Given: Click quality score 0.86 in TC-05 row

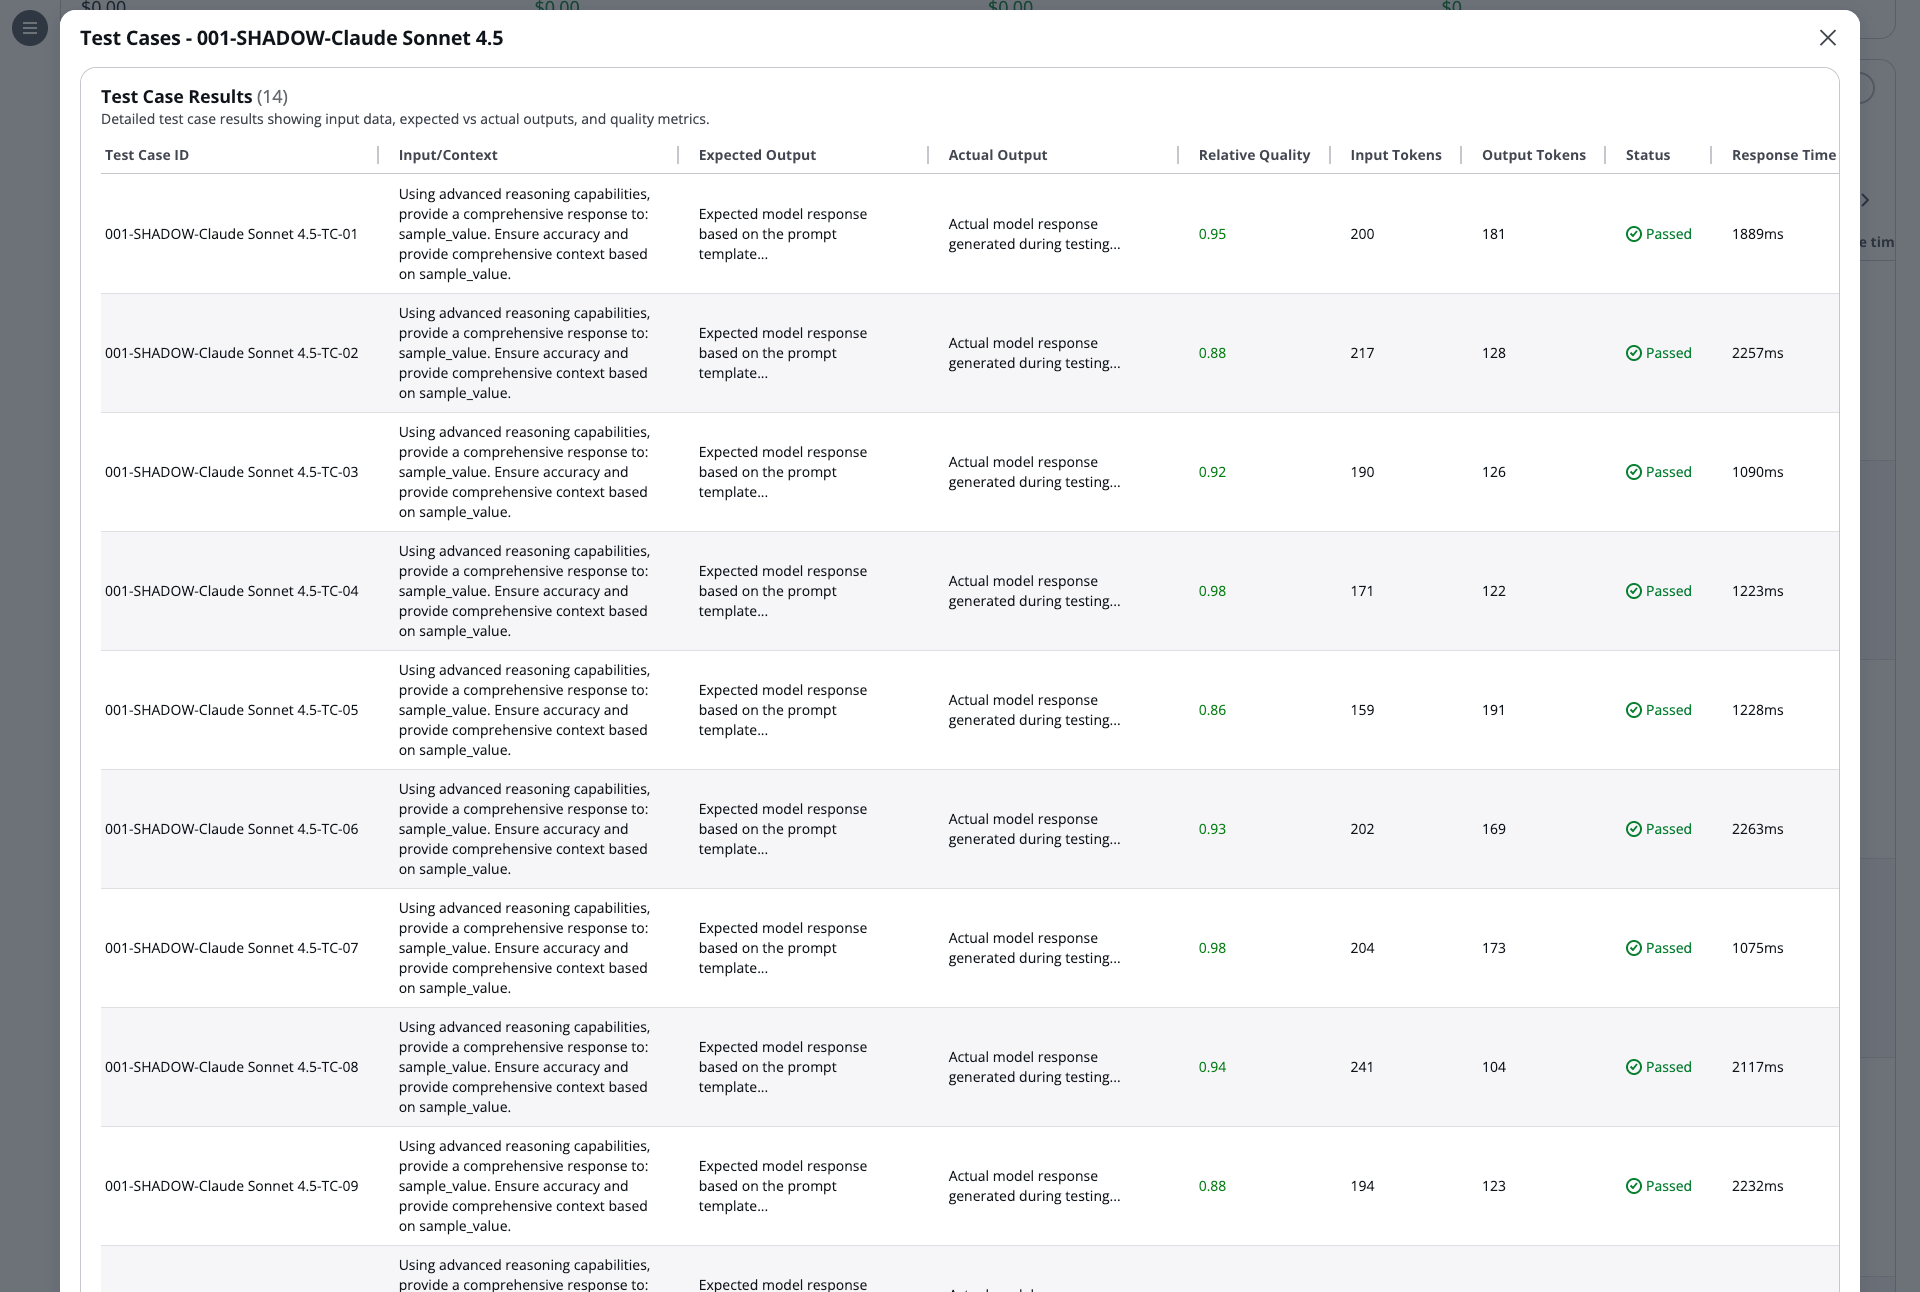Looking at the screenshot, I should (x=1212, y=710).
